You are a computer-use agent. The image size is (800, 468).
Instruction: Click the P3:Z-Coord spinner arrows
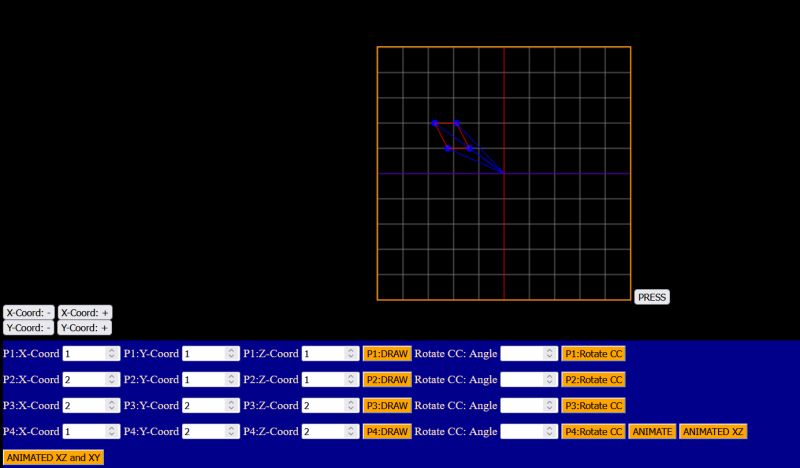click(x=351, y=406)
